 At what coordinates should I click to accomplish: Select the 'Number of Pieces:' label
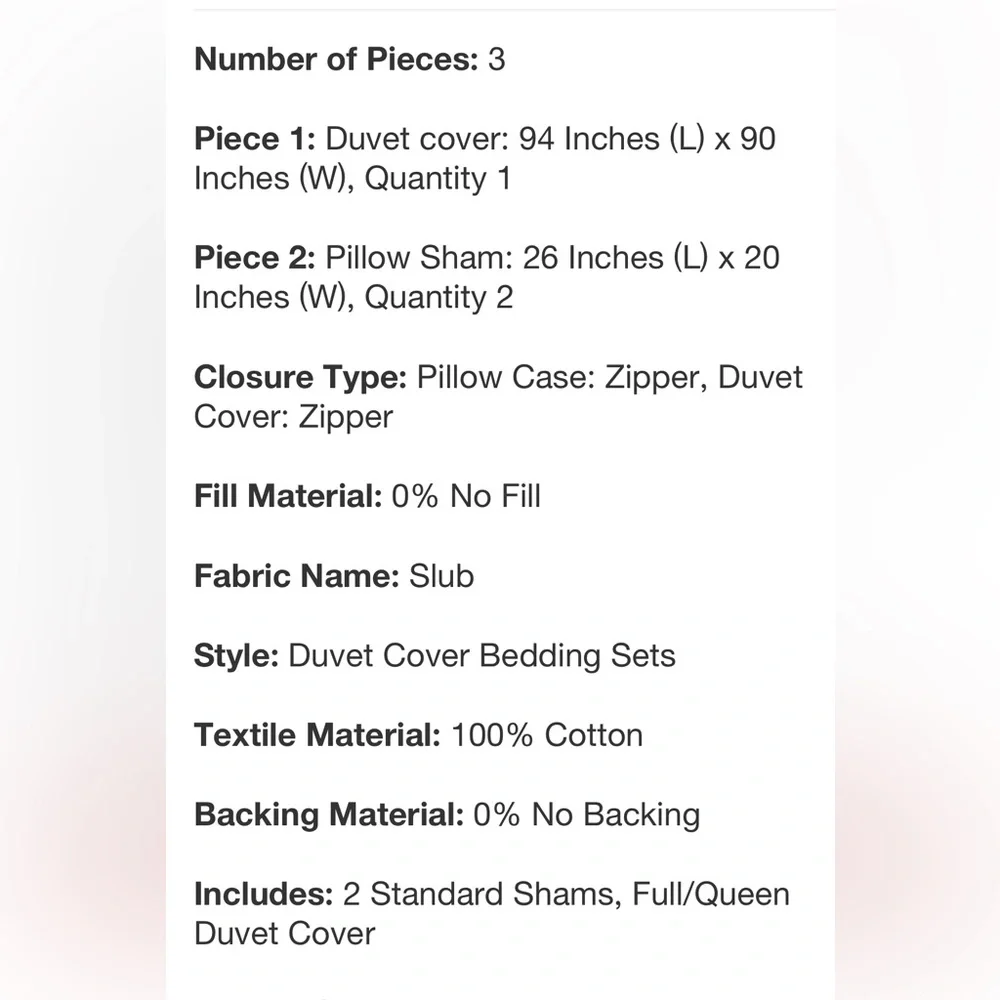click(x=336, y=59)
